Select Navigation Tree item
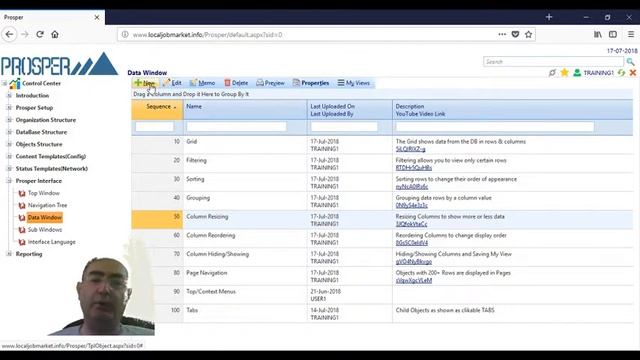Screen dimensions: 640x360 [x=47, y=205]
